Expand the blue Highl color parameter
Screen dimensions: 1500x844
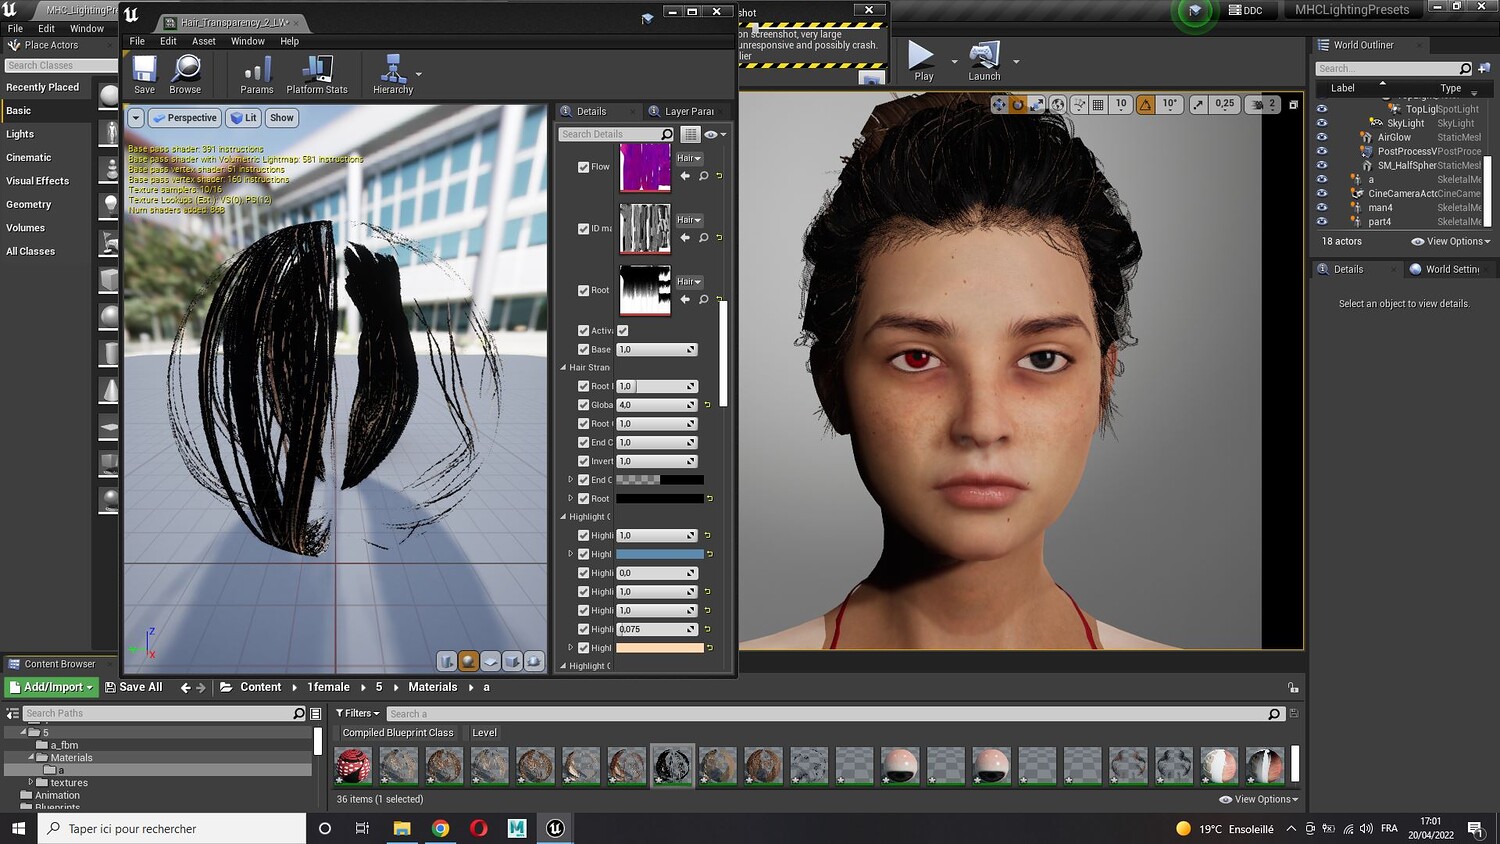[x=571, y=554]
